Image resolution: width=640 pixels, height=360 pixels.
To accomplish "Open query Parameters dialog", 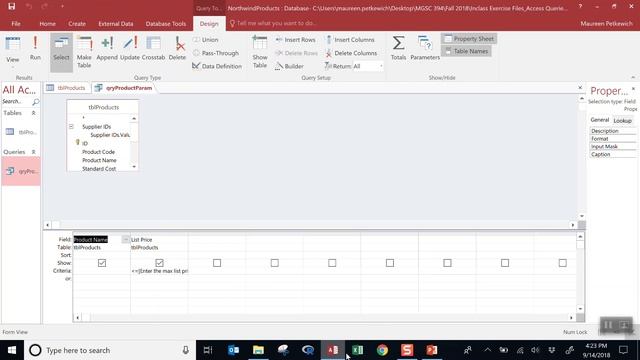I will (x=425, y=49).
